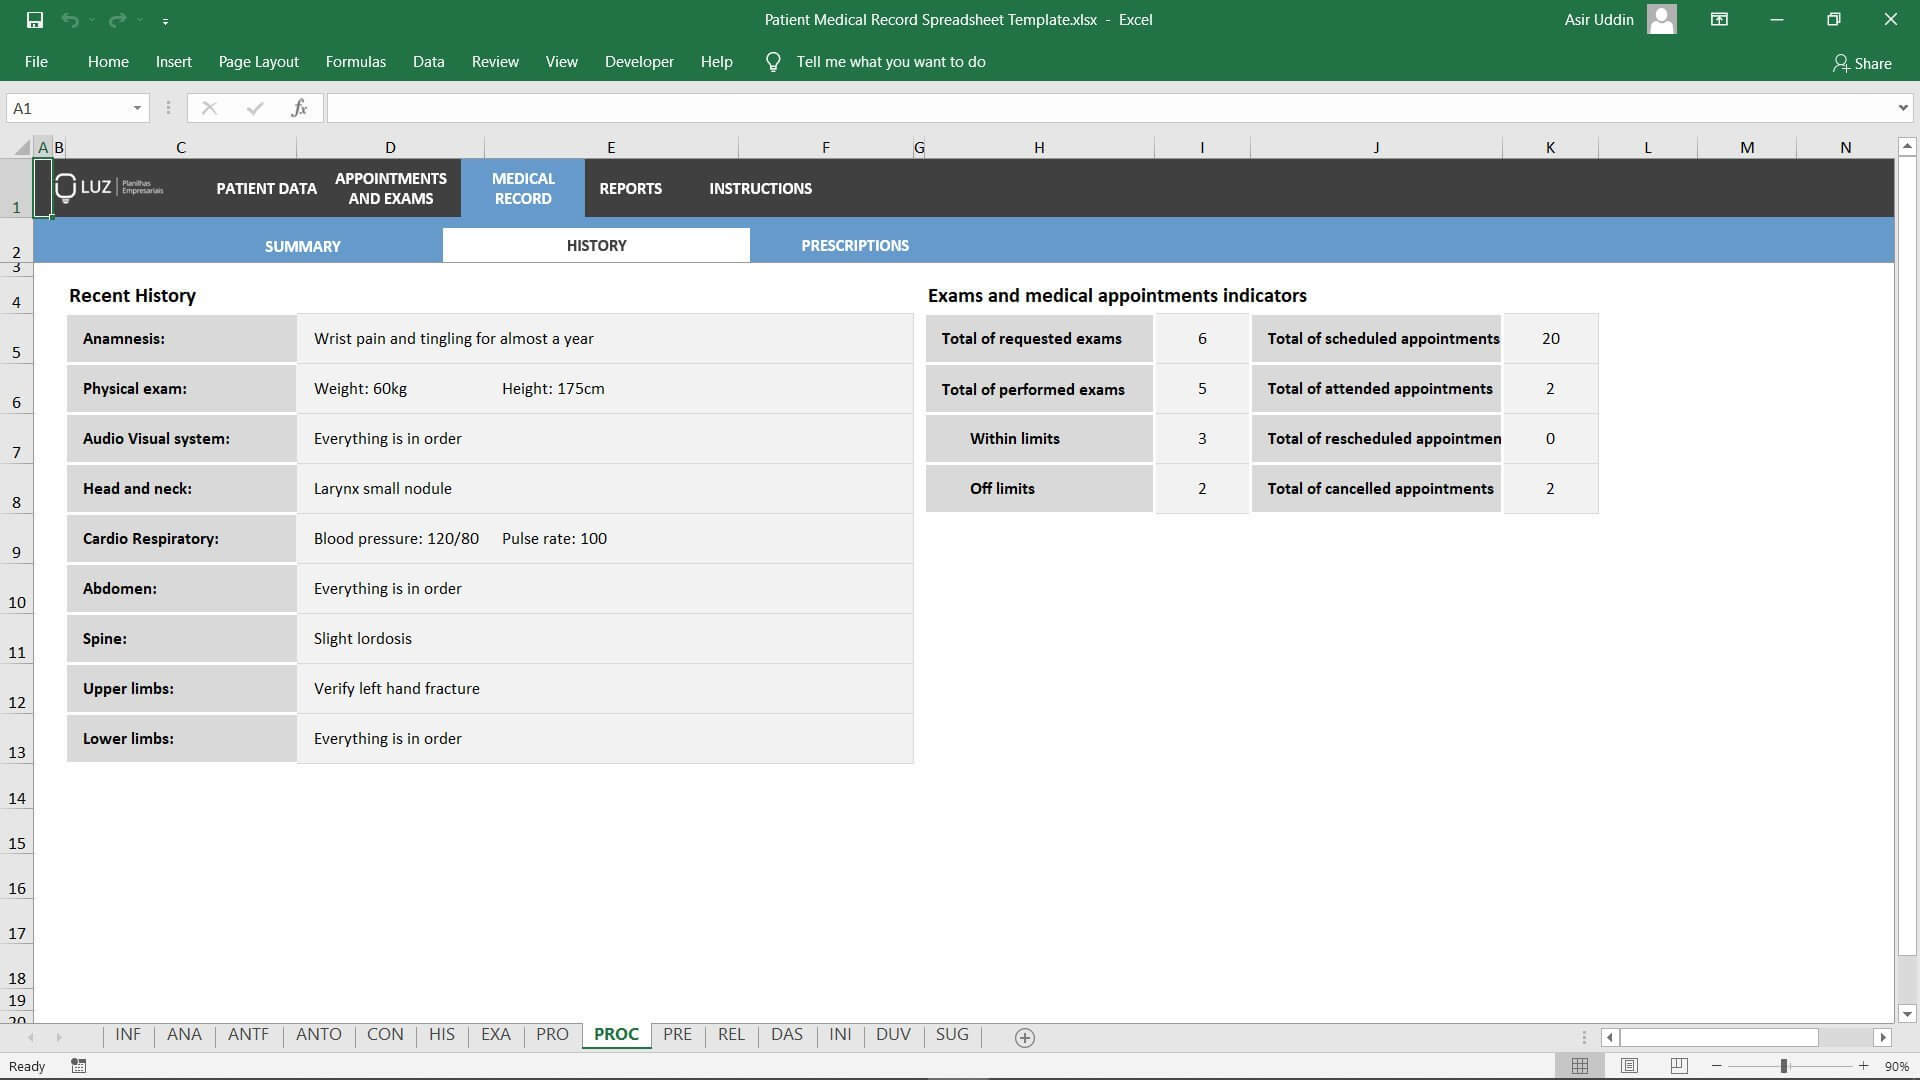The image size is (1920, 1080).
Task: Switch to the DAS sheet tab
Action: click(x=786, y=1035)
